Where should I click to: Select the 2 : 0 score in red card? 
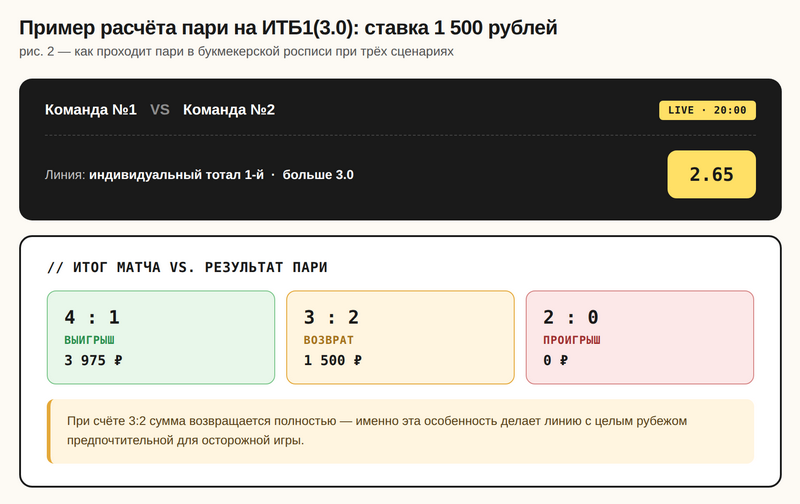pyautogui.click(x=571, y=317)
